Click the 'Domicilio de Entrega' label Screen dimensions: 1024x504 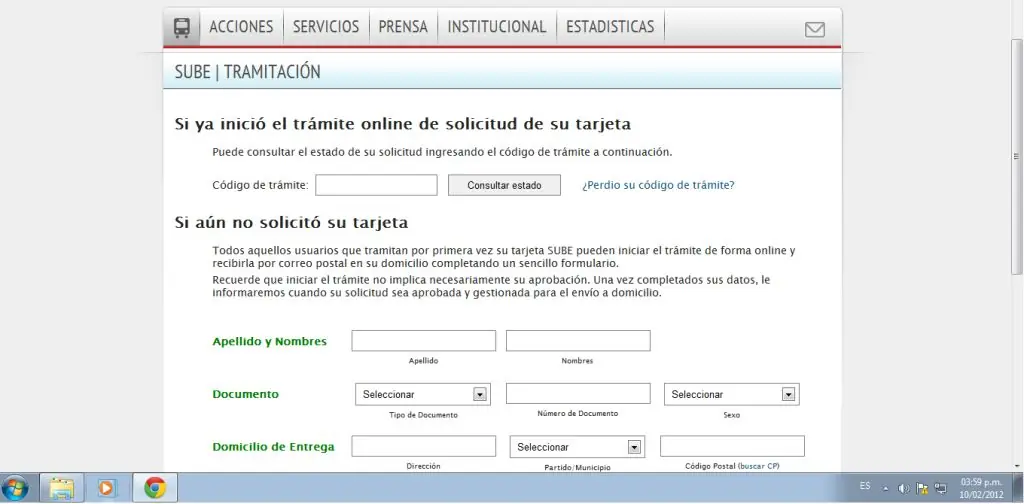coord(274,447)
